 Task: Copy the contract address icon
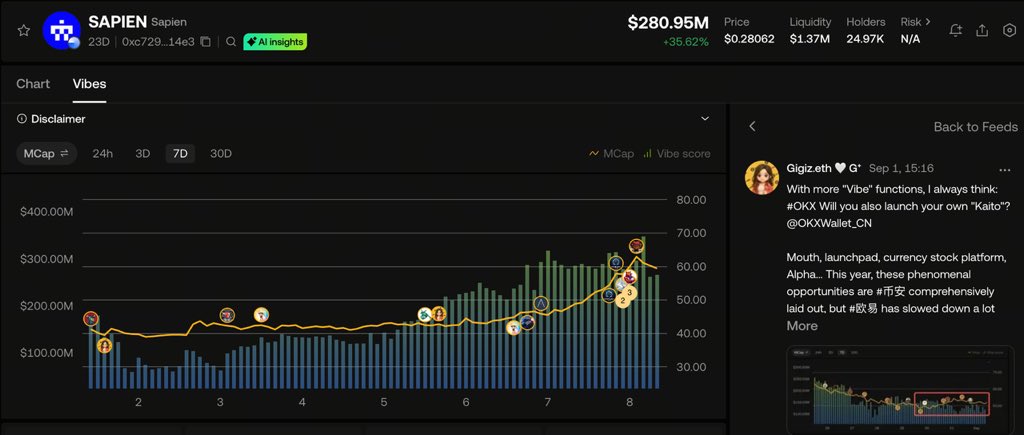[206, 42]
